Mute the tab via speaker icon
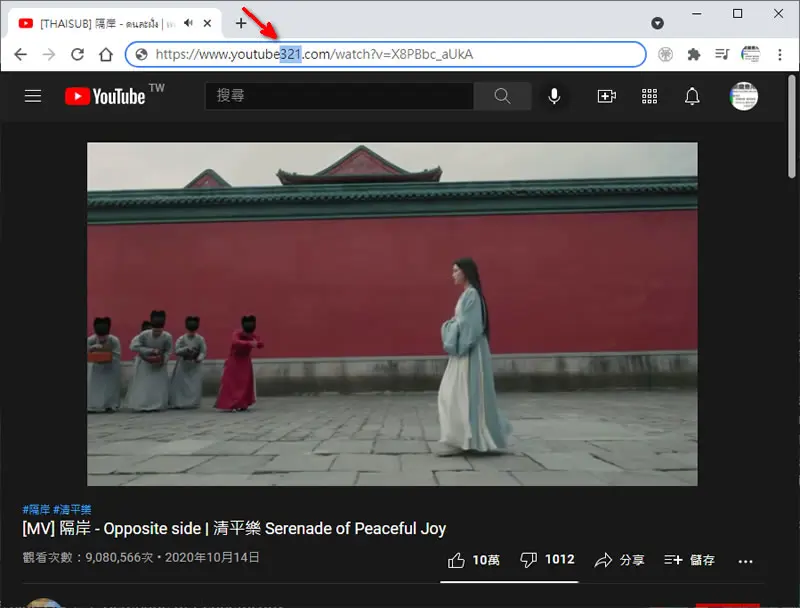 point(189,23)
